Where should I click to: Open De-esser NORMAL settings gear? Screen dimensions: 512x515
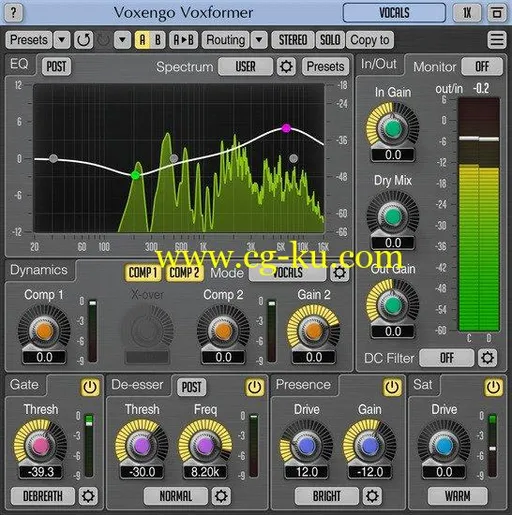coord(221,496)
